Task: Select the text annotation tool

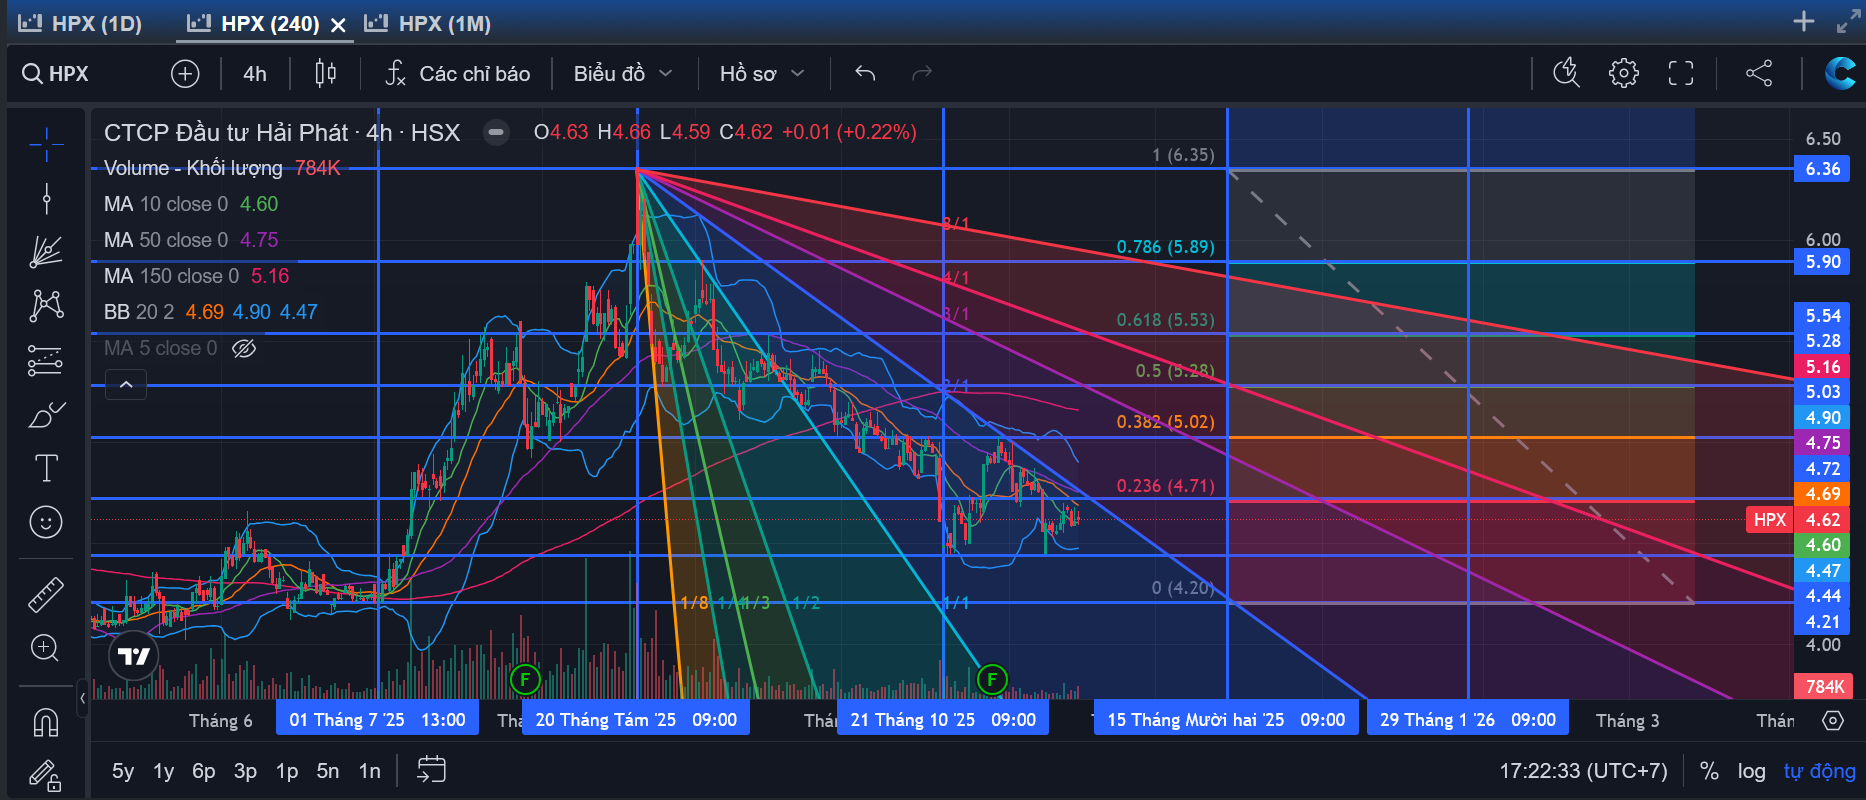Action: point(46,468)
